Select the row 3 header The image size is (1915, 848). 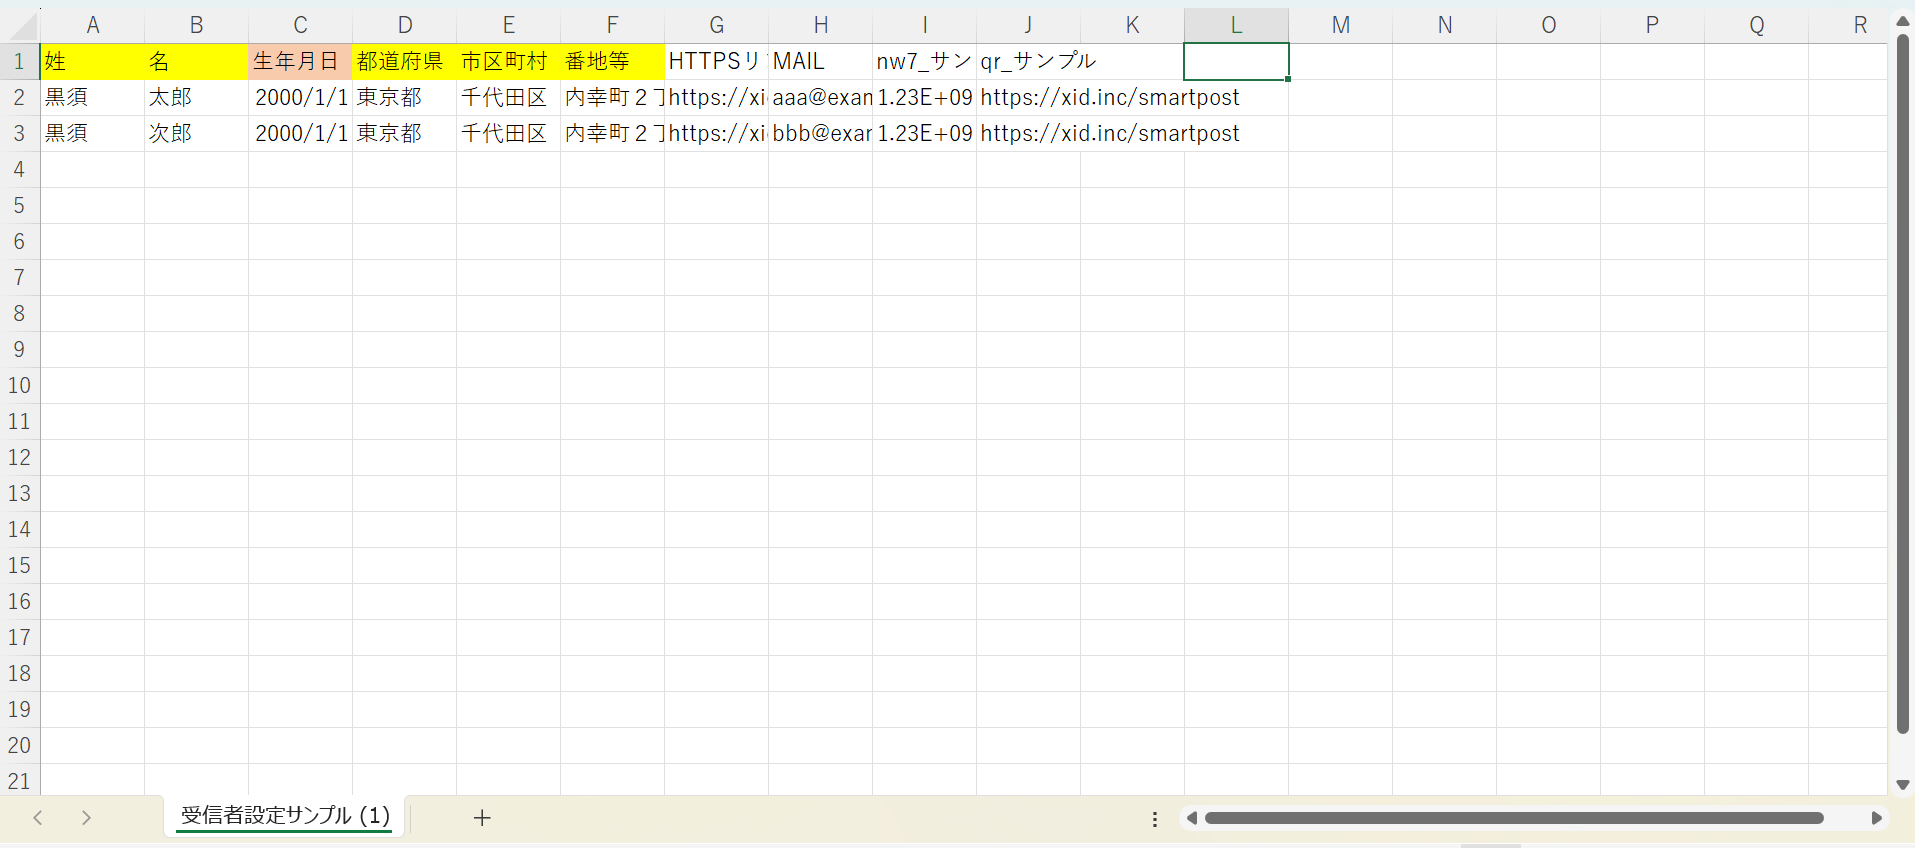[x=19, y=133]
